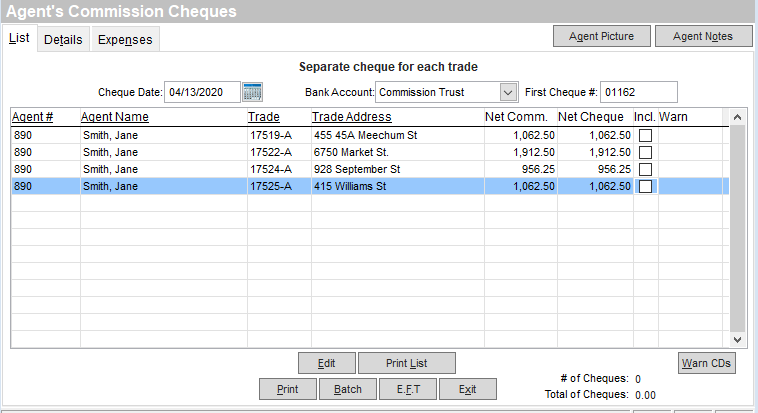Click the Batch button
758x413 pixels.
348,389
